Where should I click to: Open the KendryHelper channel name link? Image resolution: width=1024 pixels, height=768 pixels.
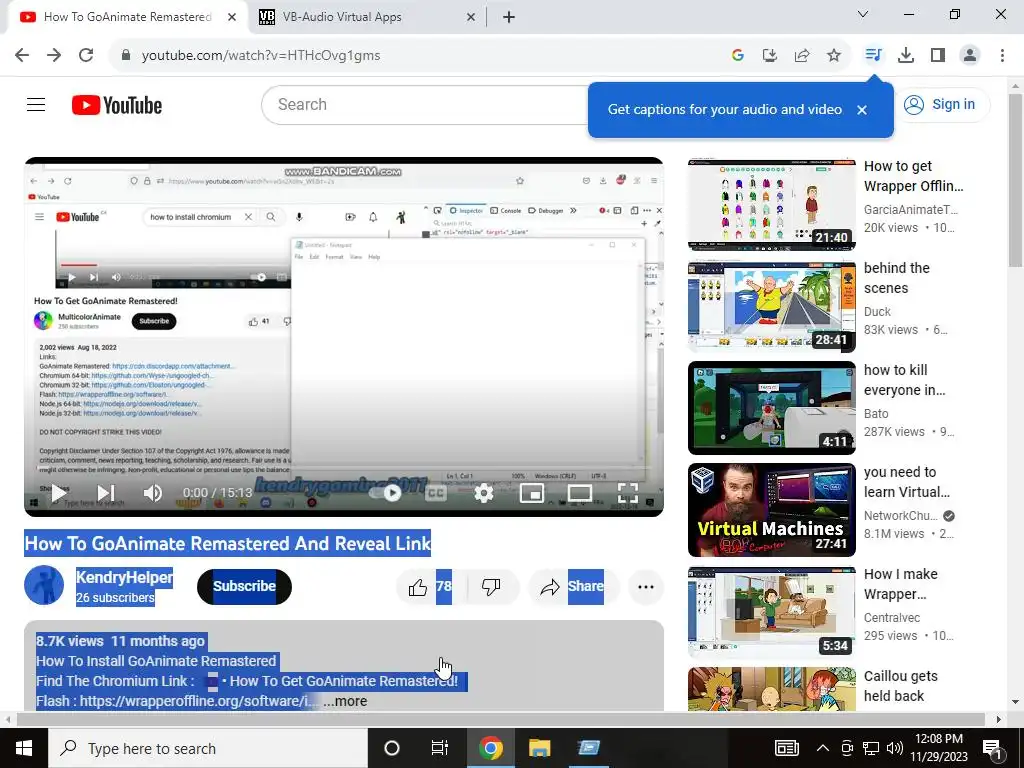(124, 577)
